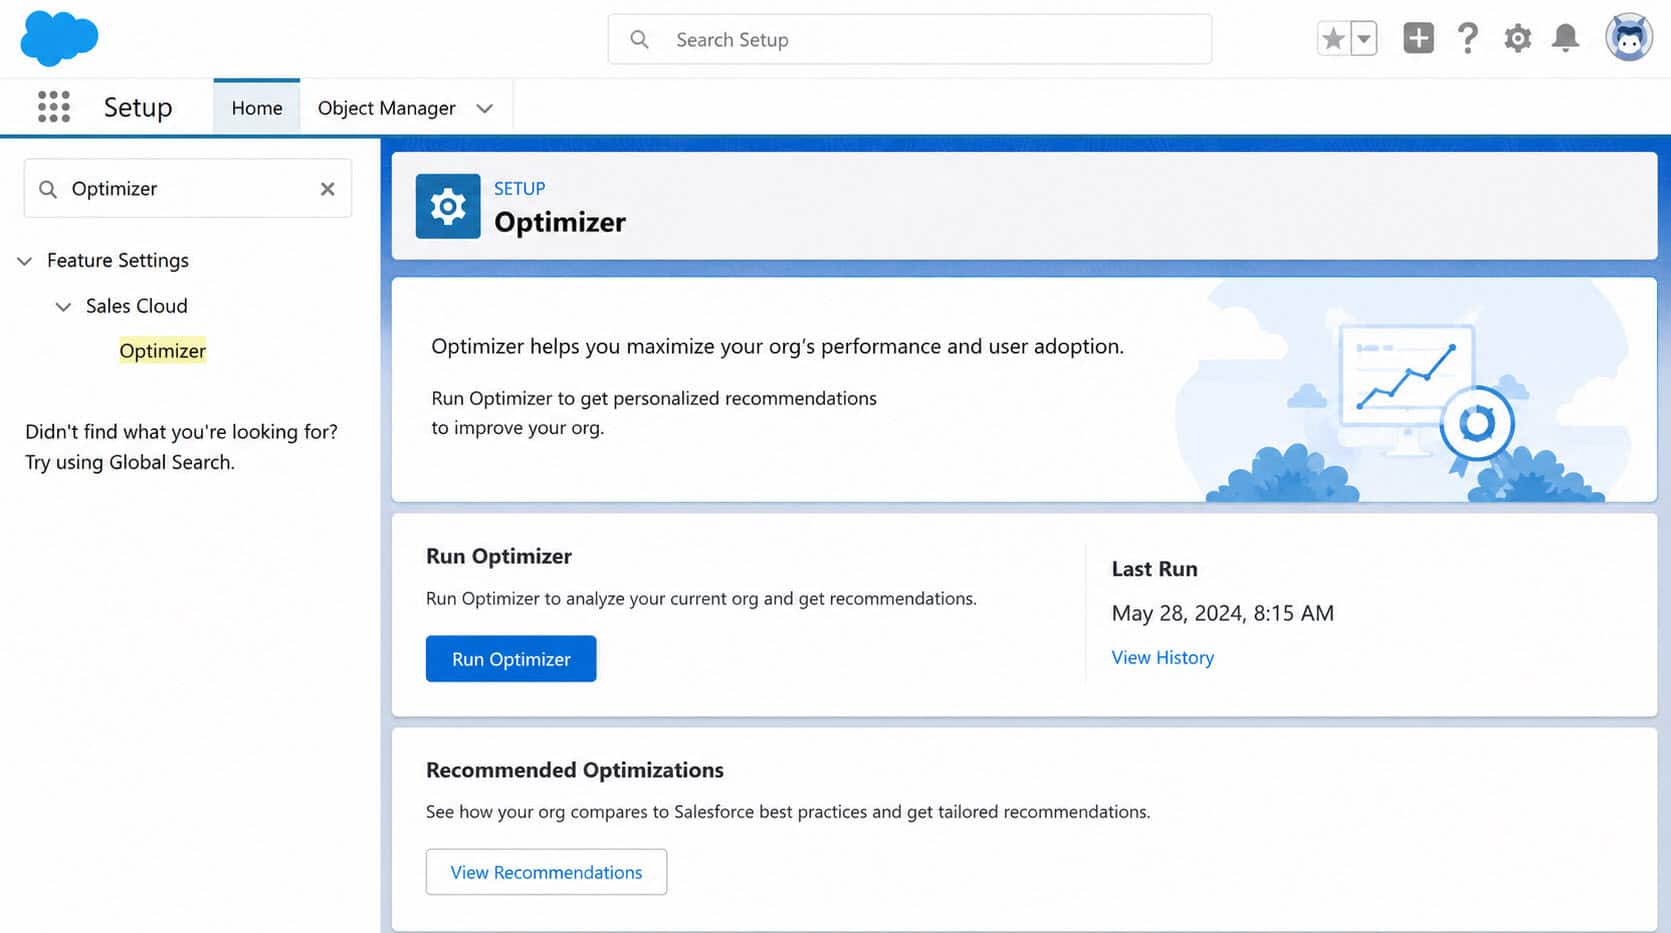Click the Setup app name label

click(138, 107)
